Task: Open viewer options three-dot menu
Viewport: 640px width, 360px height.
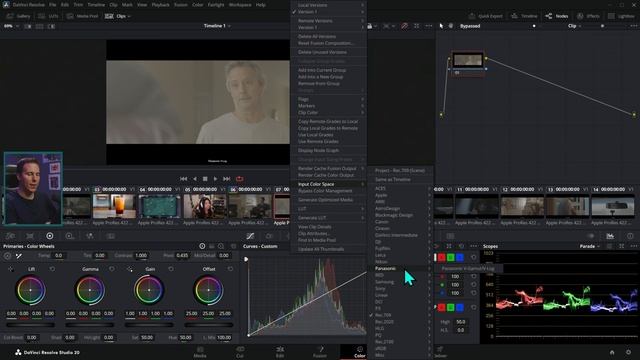Action: click(429, 26)
